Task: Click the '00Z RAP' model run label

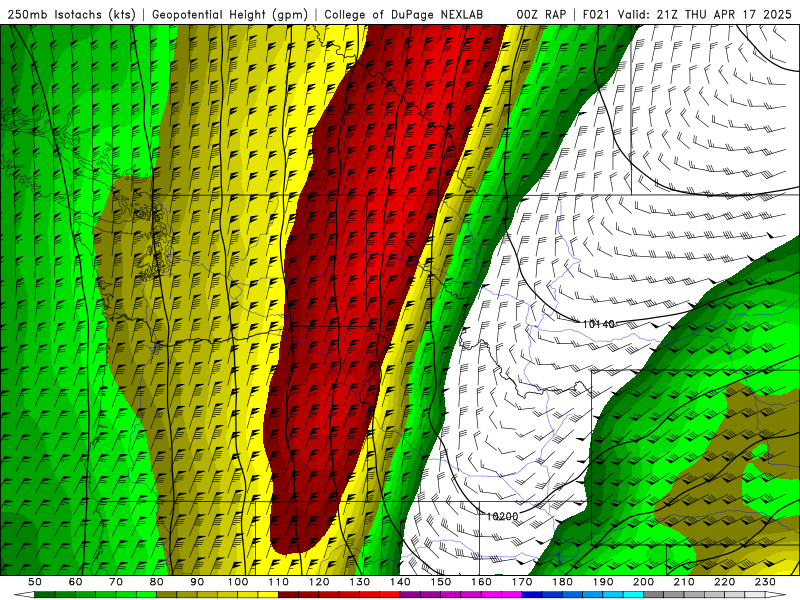Action: 541,14
